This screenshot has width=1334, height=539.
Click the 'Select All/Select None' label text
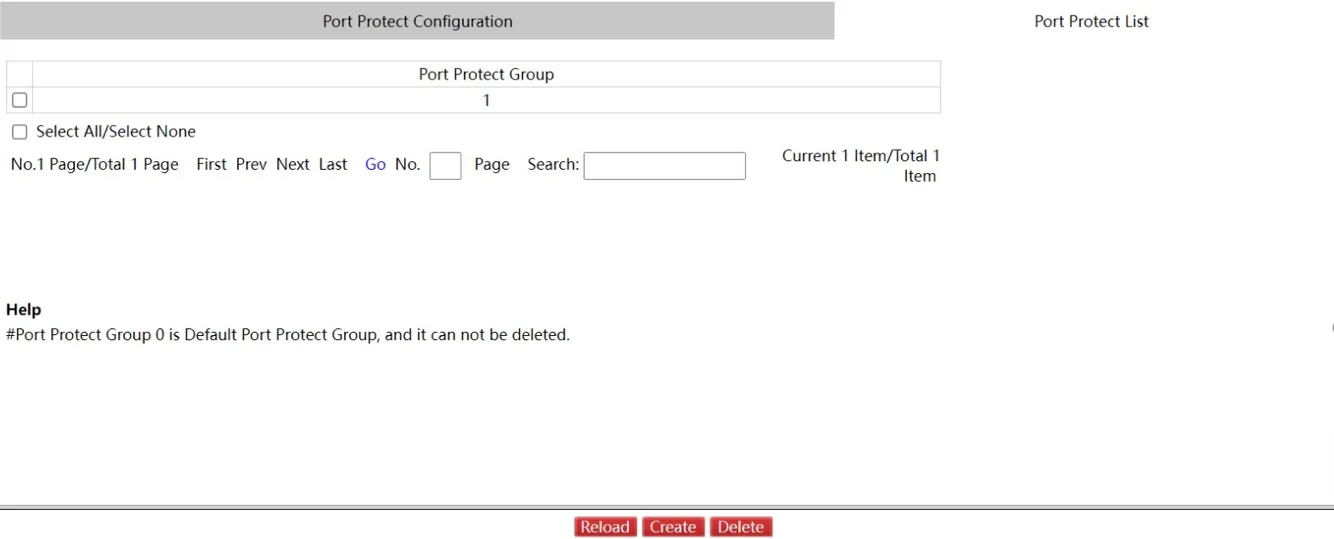click(x=116, y=132)
